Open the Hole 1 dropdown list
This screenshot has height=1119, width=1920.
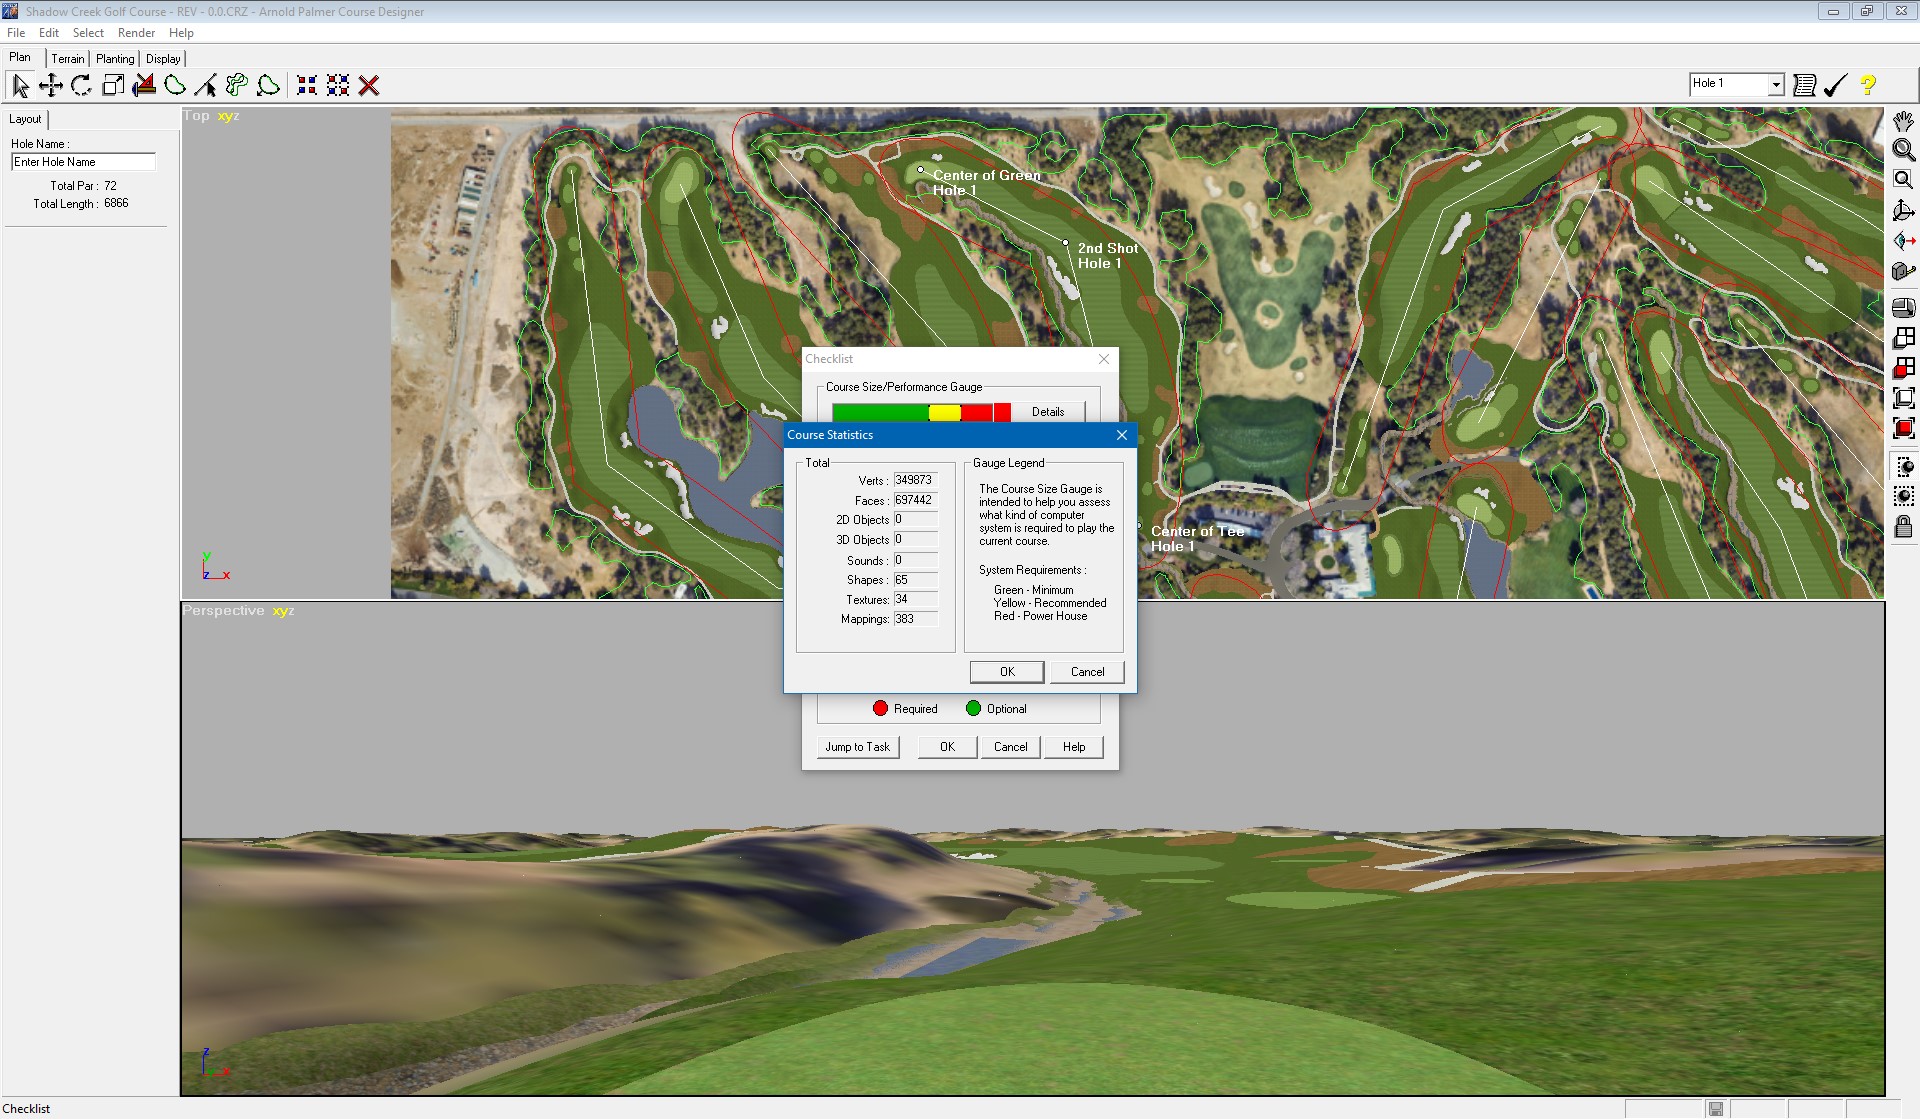(1776, 85)
